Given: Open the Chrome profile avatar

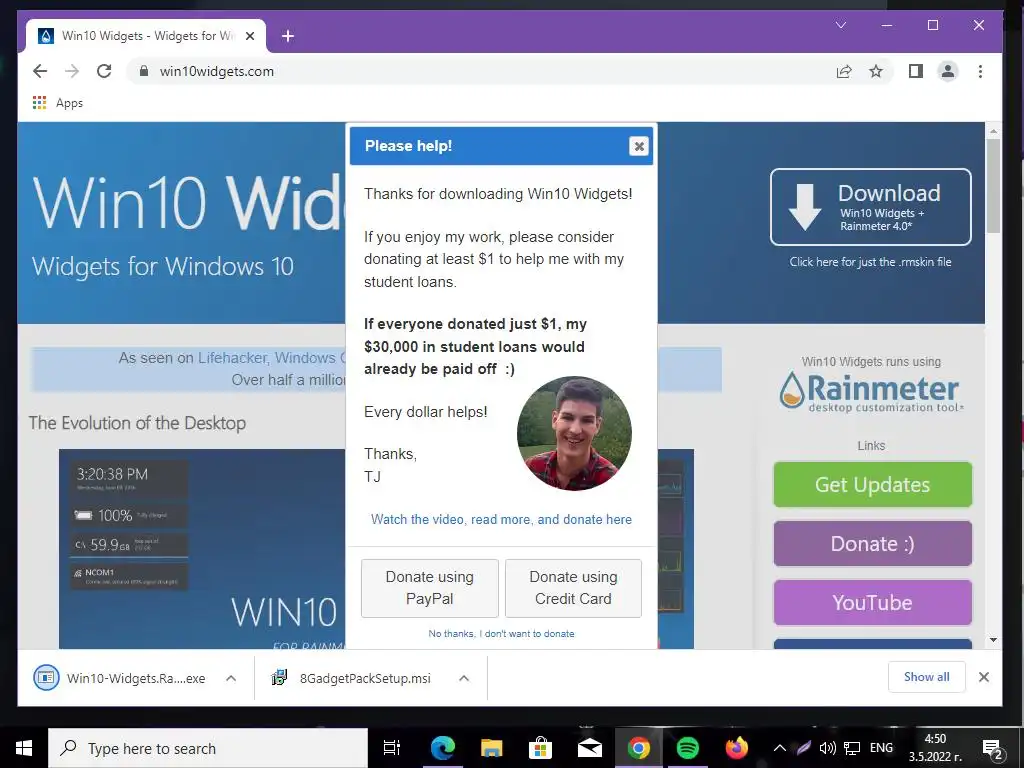Looking at the screenshot, I should point(948,71).
